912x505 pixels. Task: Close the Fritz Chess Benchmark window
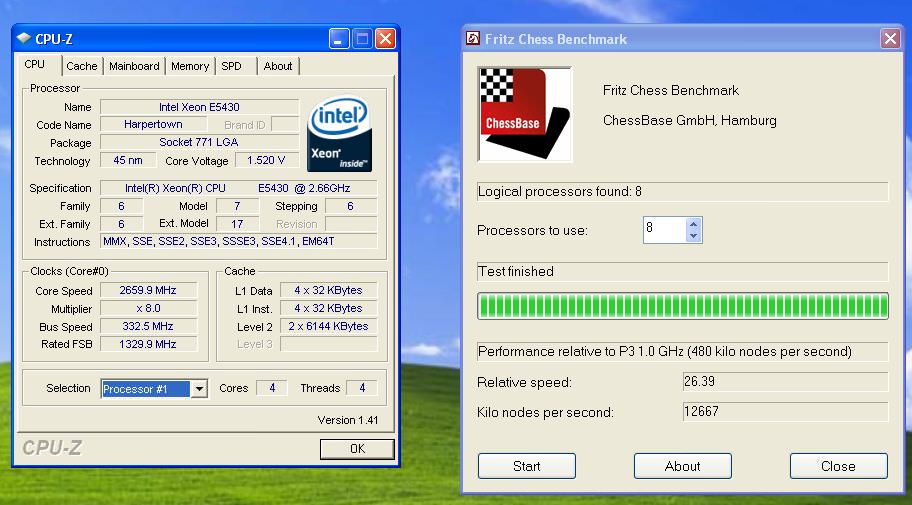click(x=890, y=39)
